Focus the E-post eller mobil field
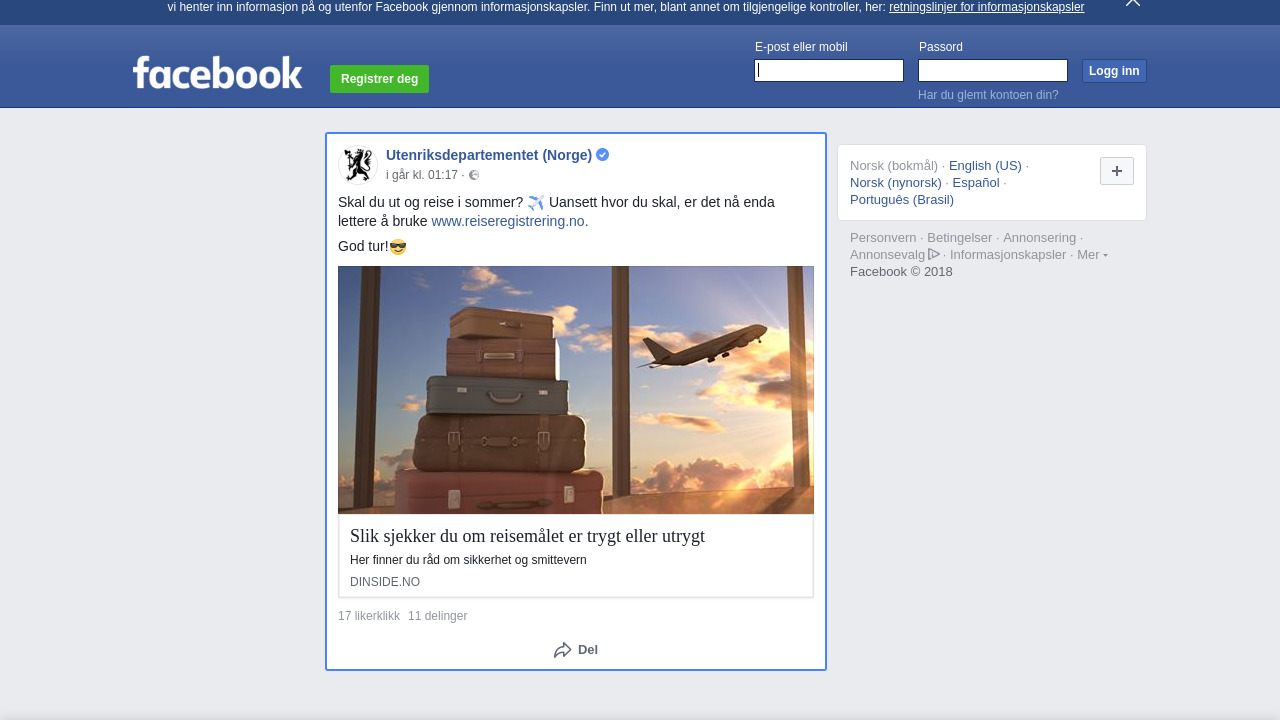 (829, 70)
